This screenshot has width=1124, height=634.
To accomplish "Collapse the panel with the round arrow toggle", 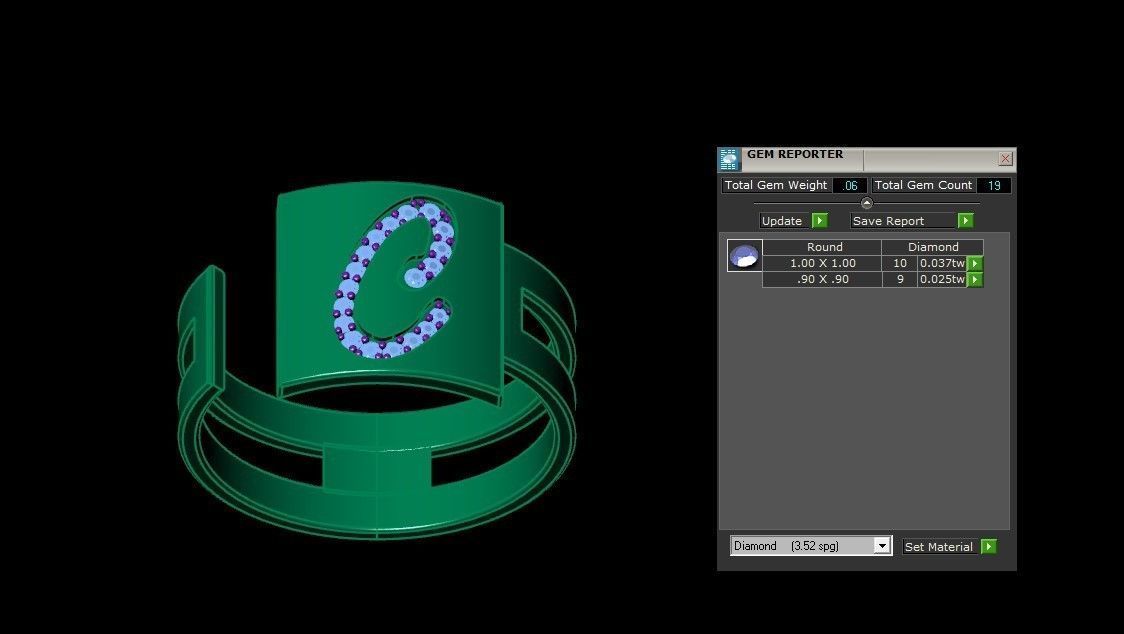I will [x=867, y=203].
